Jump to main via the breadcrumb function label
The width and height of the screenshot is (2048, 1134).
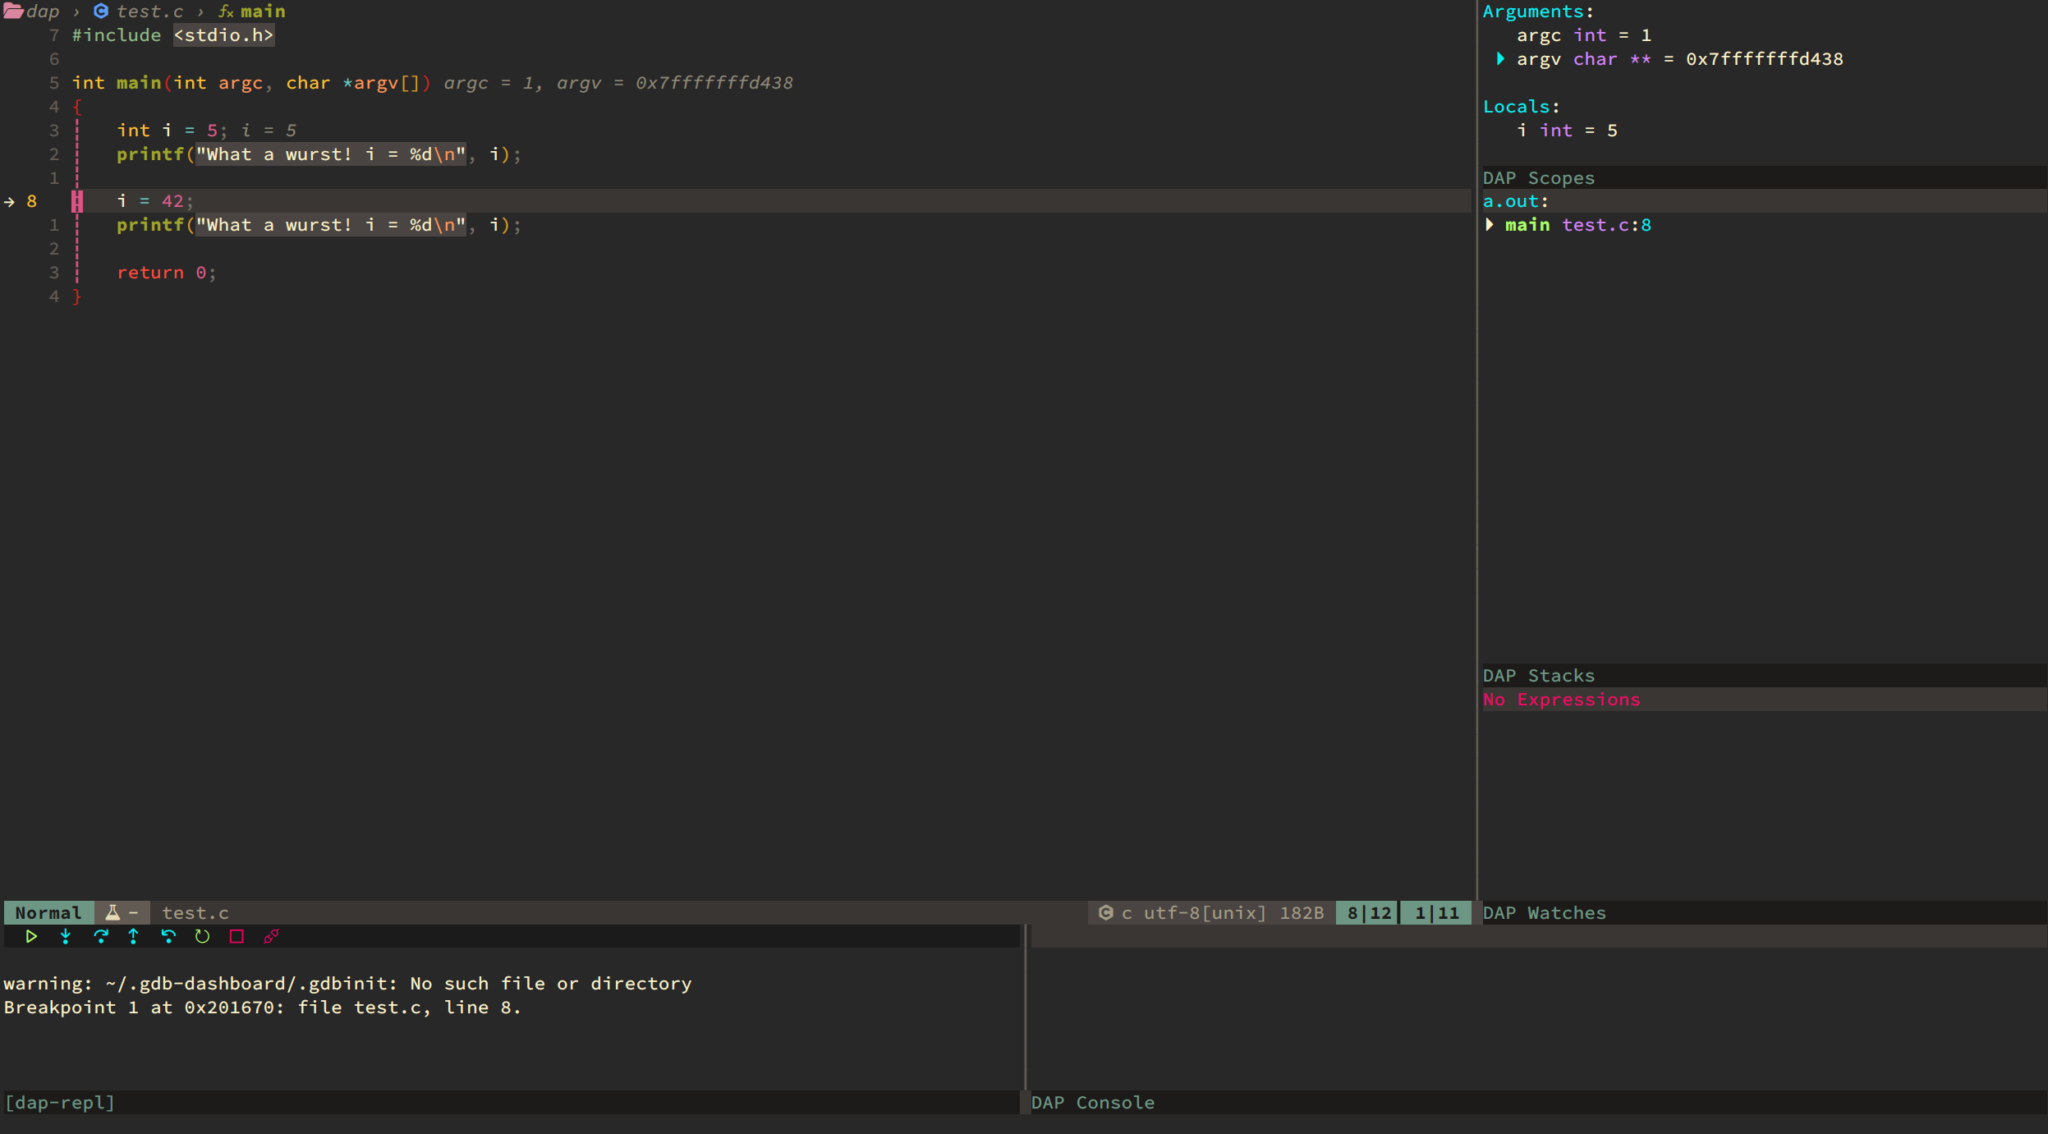(x=260, y=11)
